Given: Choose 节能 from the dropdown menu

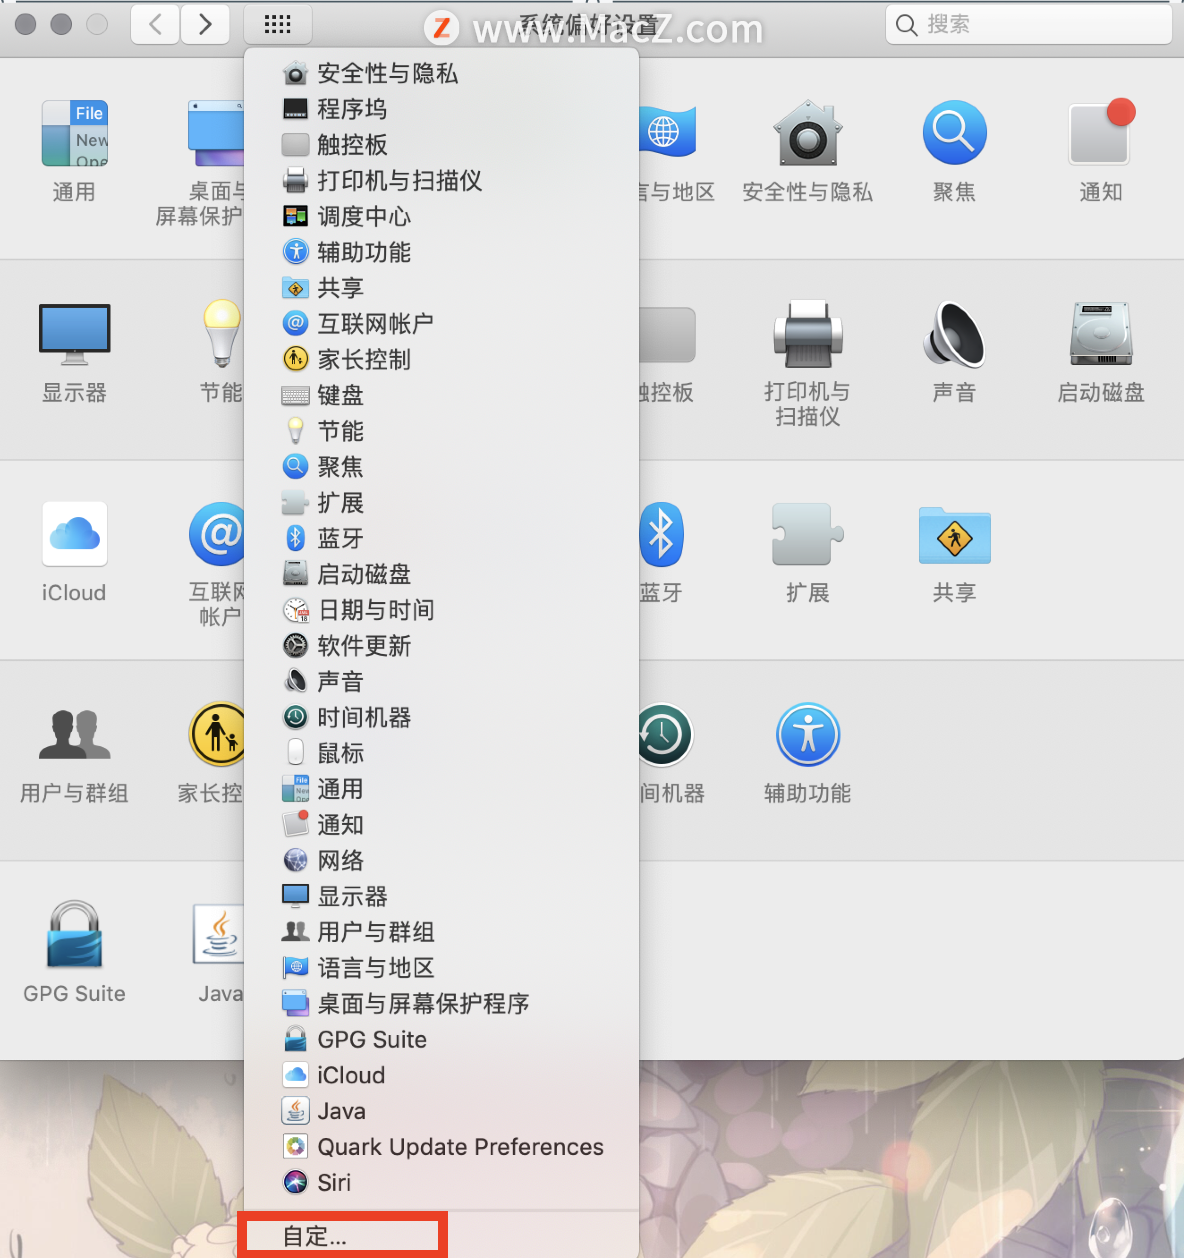Looking at the screenshot, I should coord(441,431).
